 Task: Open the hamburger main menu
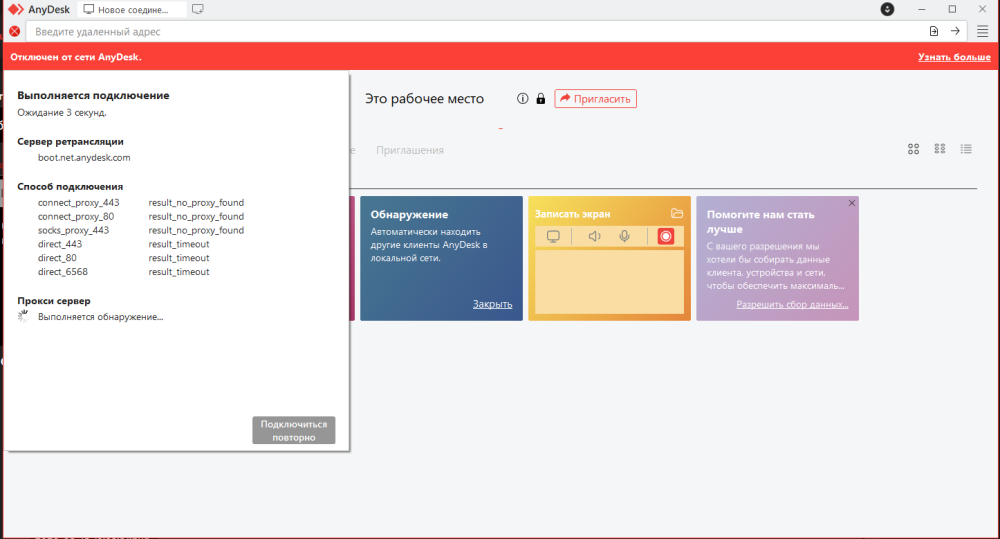[982, 31]
